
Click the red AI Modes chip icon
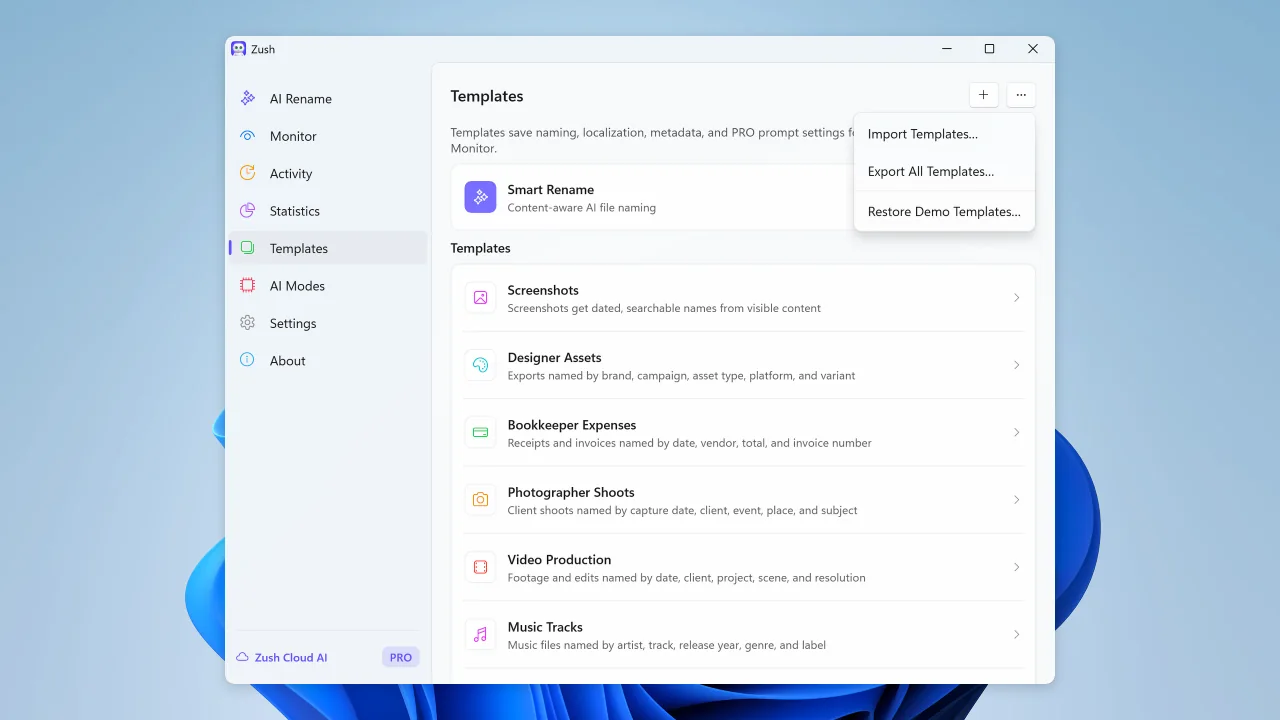pos(247,285)
